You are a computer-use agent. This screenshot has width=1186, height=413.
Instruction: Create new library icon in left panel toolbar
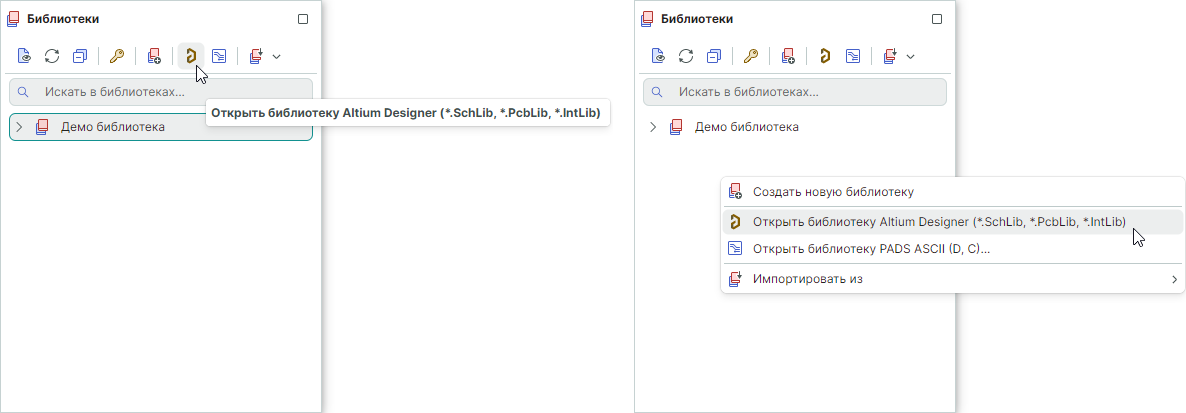pyautogui.click(x=154, y=56)
